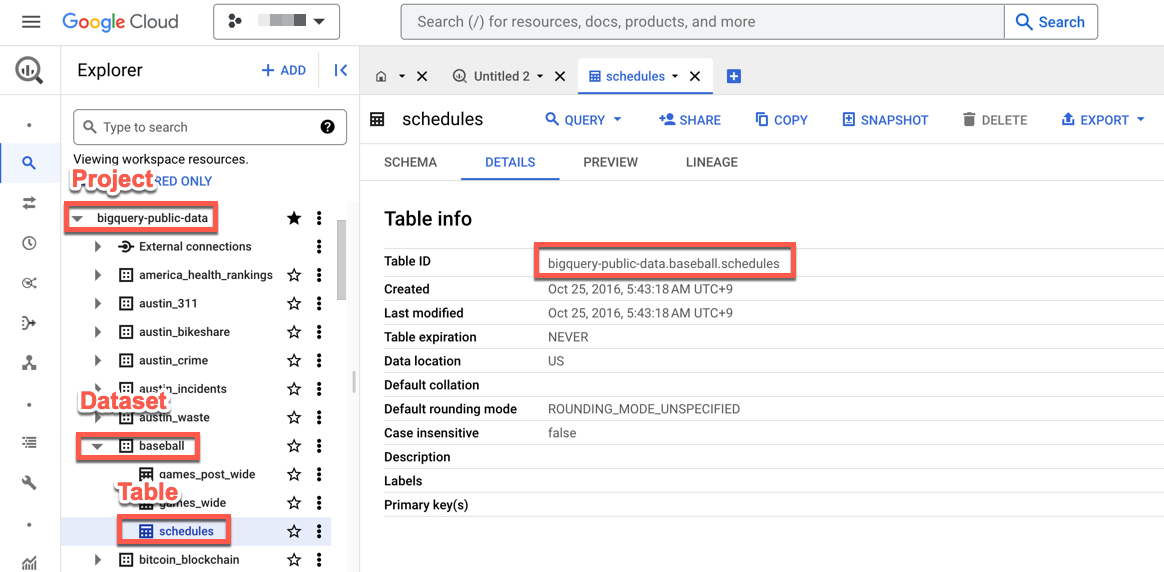
Task: Open Data transfers arrows sidebar icon
Action: point(30,203)
